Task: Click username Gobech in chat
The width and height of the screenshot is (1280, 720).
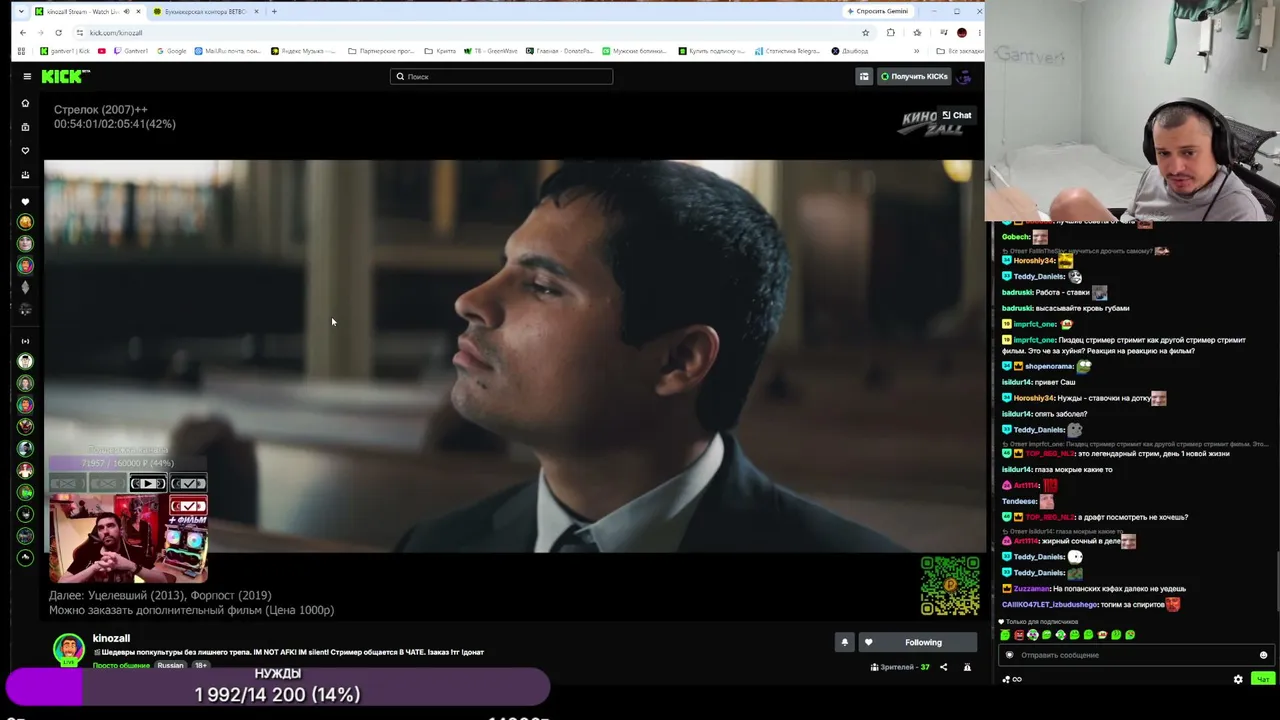Action: coord(1016,237)
